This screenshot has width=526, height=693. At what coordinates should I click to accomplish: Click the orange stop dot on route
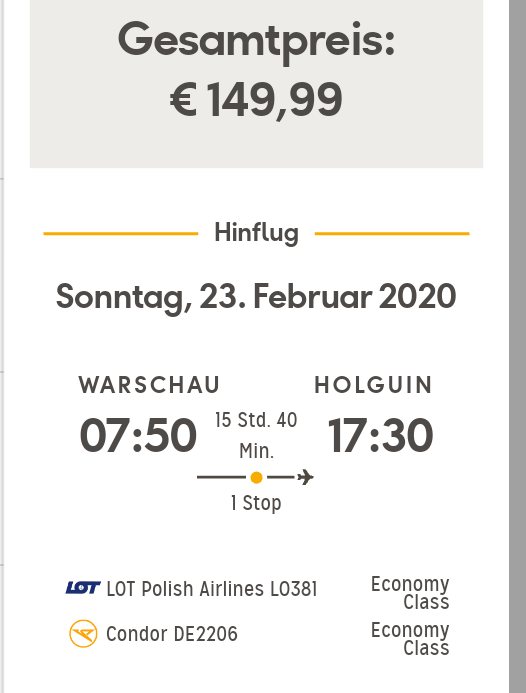coord(256,477)
